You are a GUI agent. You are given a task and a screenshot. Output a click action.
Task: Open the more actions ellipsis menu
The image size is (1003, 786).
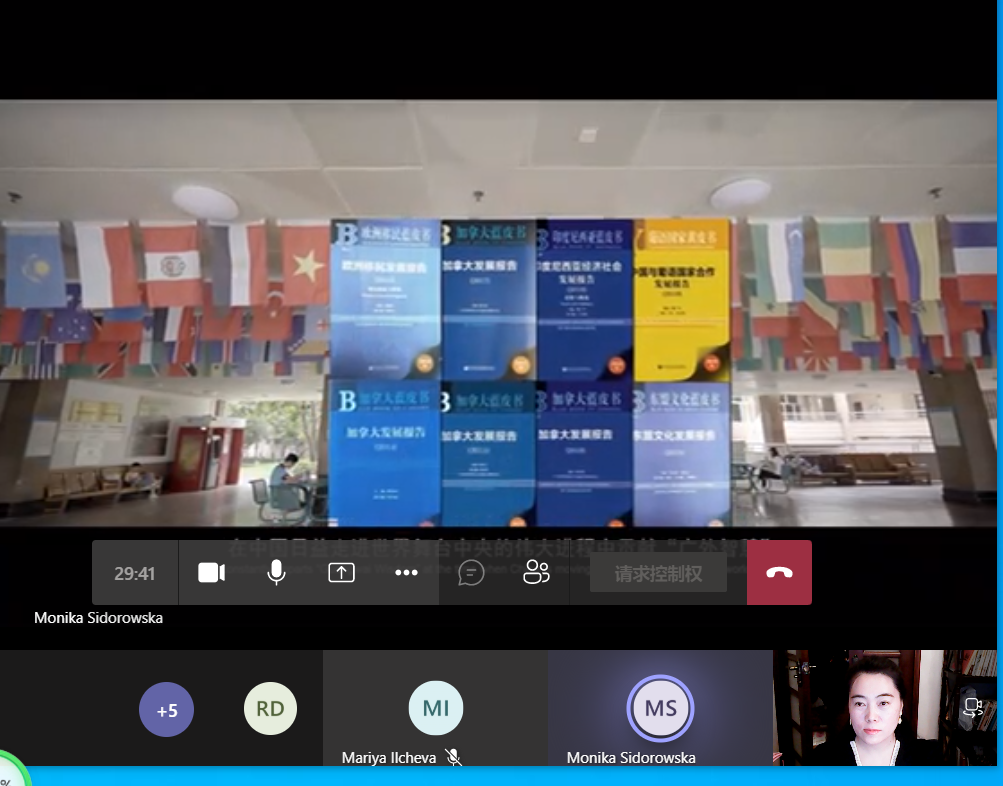[x=406, y=573]
